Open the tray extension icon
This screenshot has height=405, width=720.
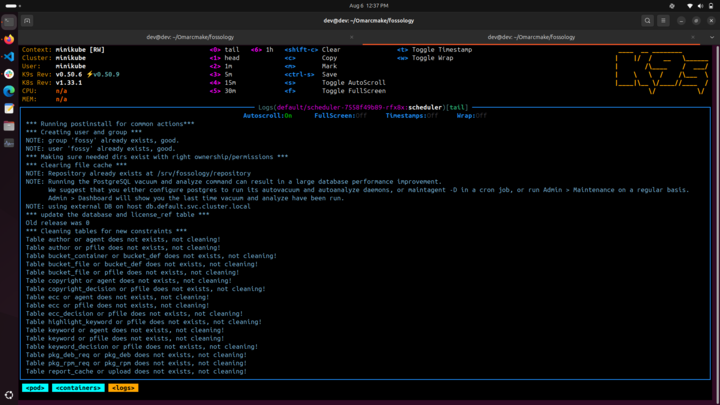coord(672,6)
